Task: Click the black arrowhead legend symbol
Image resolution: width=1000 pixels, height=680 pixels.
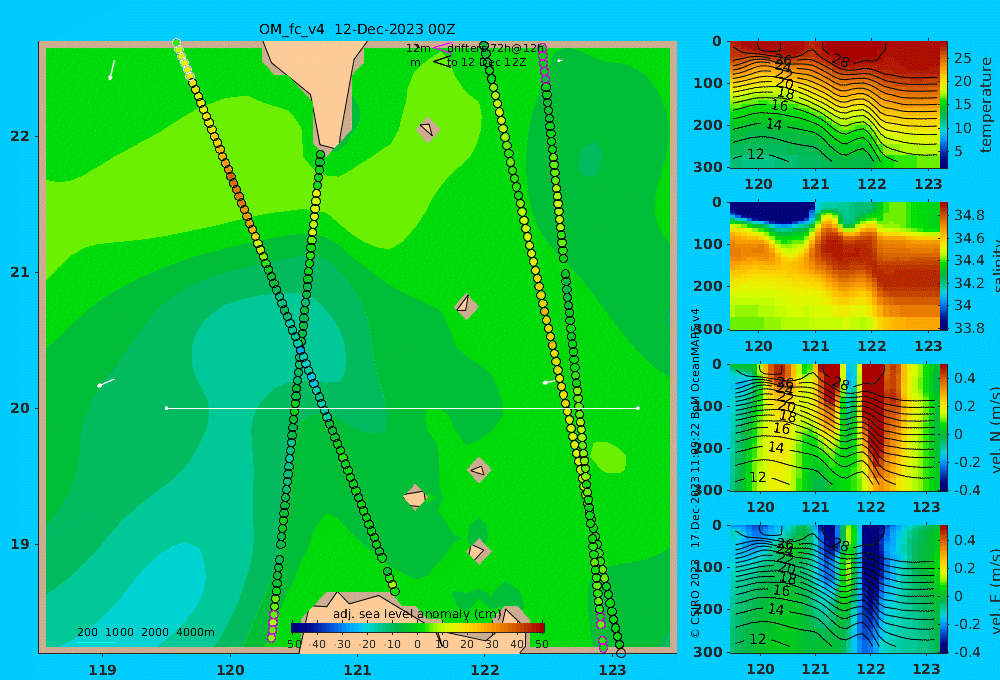Action: pyautogui.click(x=441, y=62)
